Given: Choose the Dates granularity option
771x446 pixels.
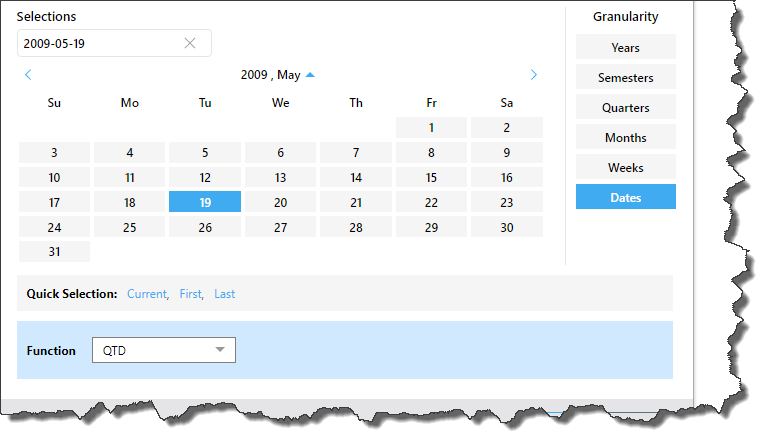Looking at the screenshot, I should click(625, 197).
